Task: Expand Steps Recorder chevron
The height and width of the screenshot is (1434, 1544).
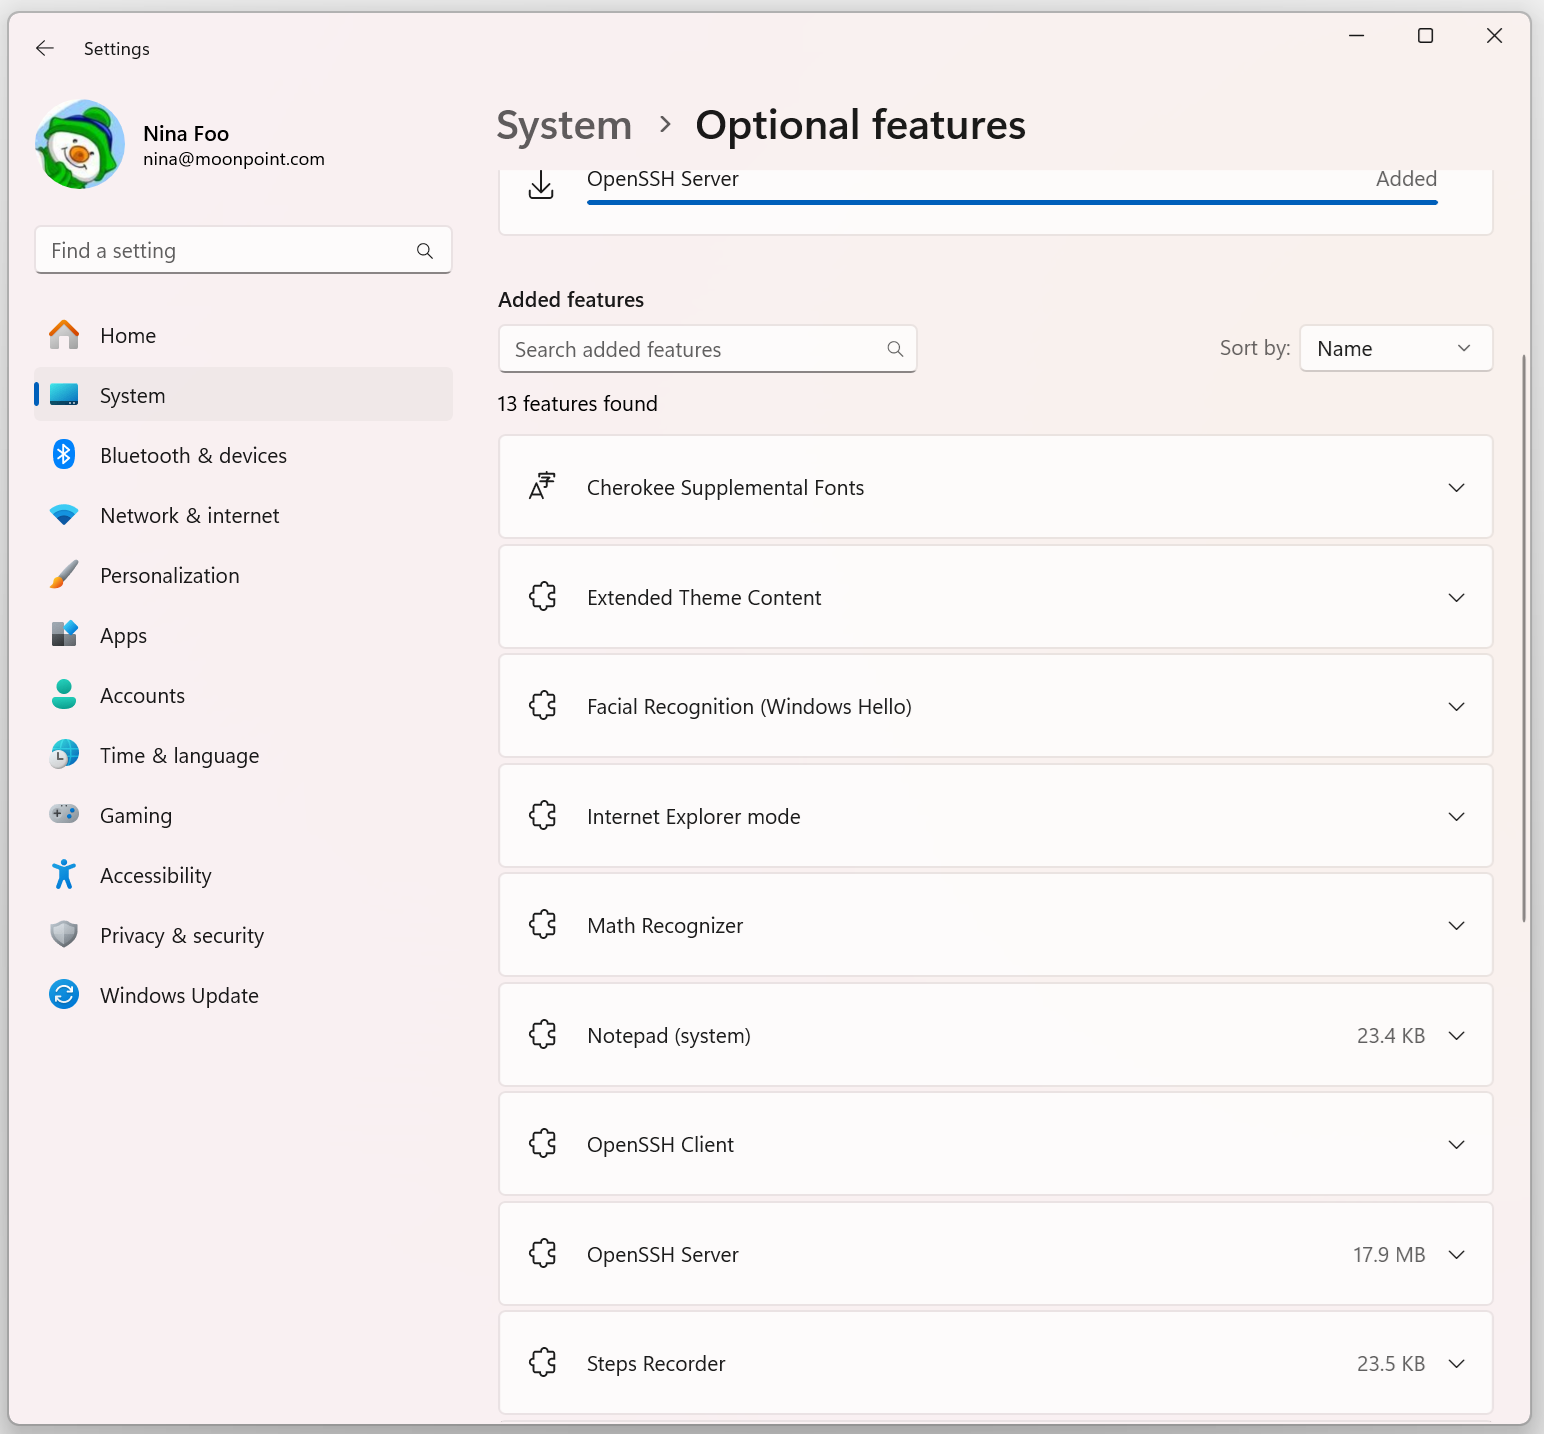Action: click(1457, 1363)
